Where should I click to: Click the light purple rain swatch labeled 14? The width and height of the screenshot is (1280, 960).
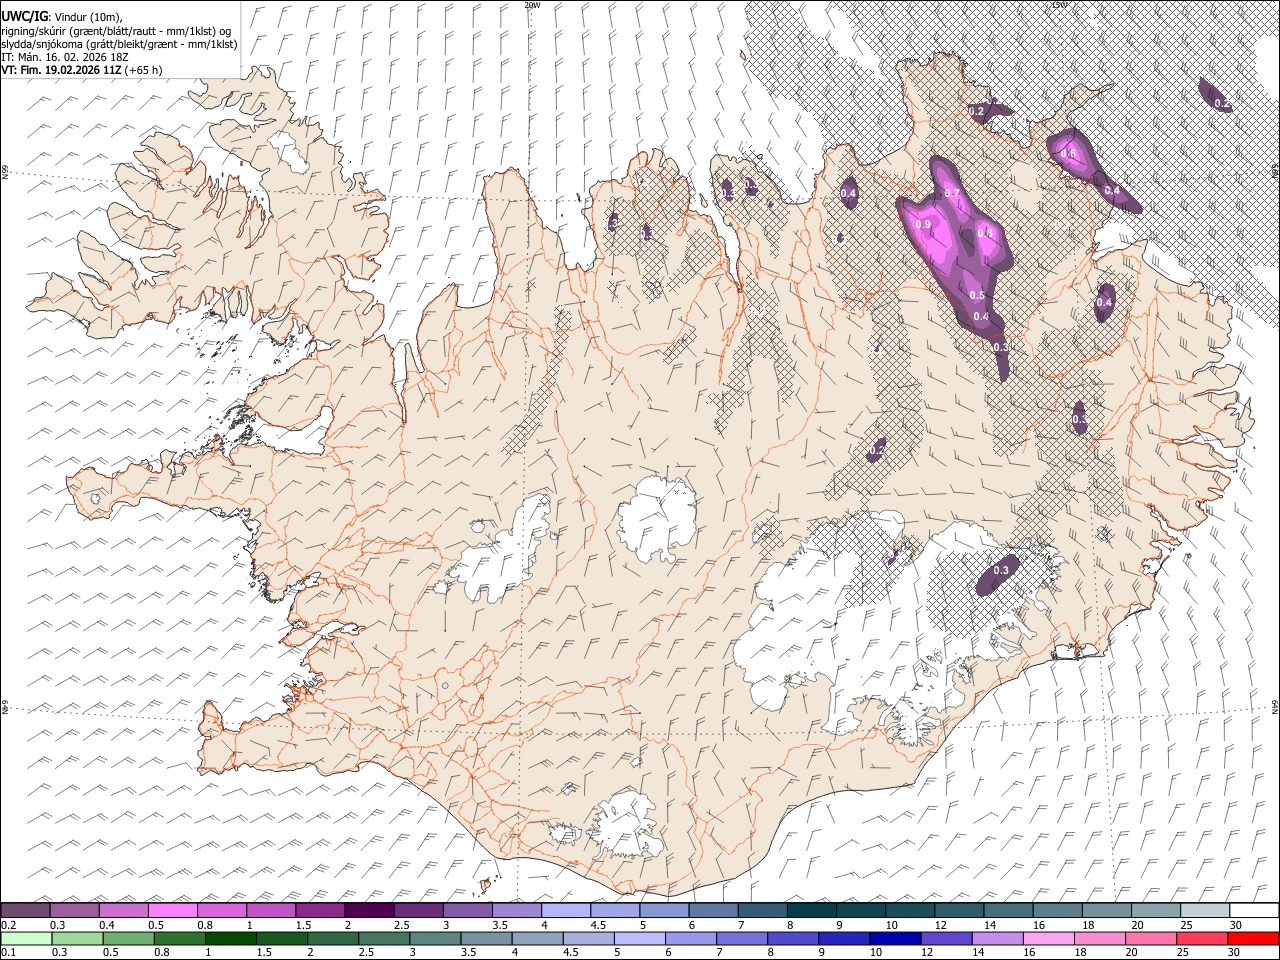tap(998, 938)
